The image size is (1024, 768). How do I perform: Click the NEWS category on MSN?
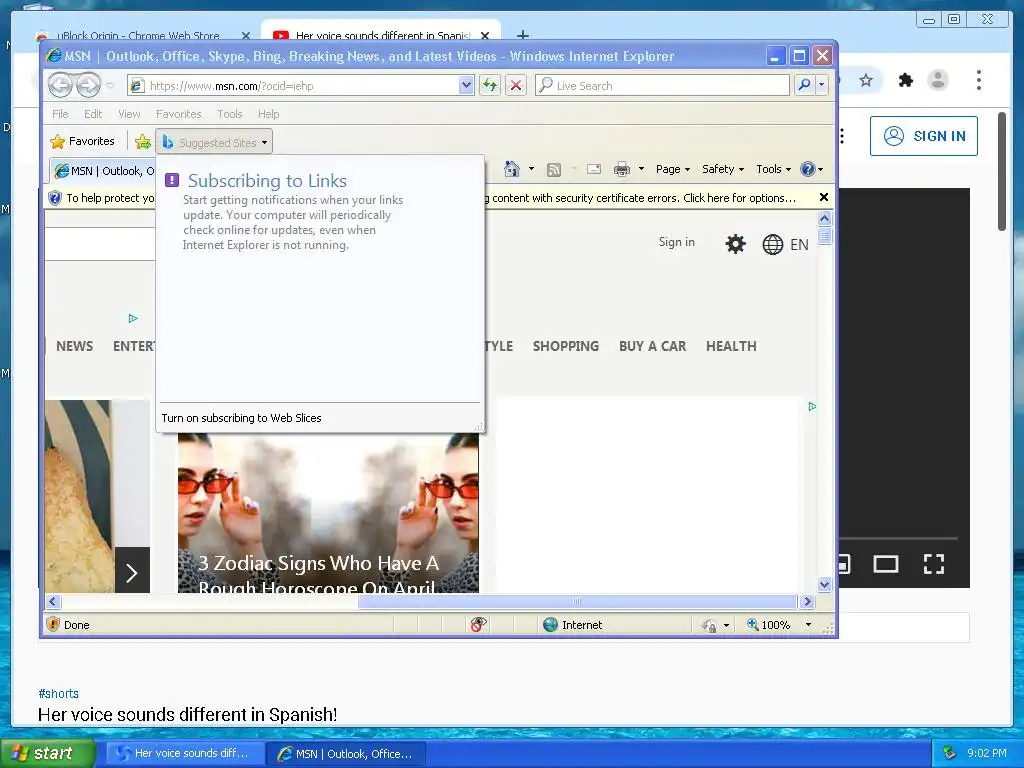pos(74,346)
